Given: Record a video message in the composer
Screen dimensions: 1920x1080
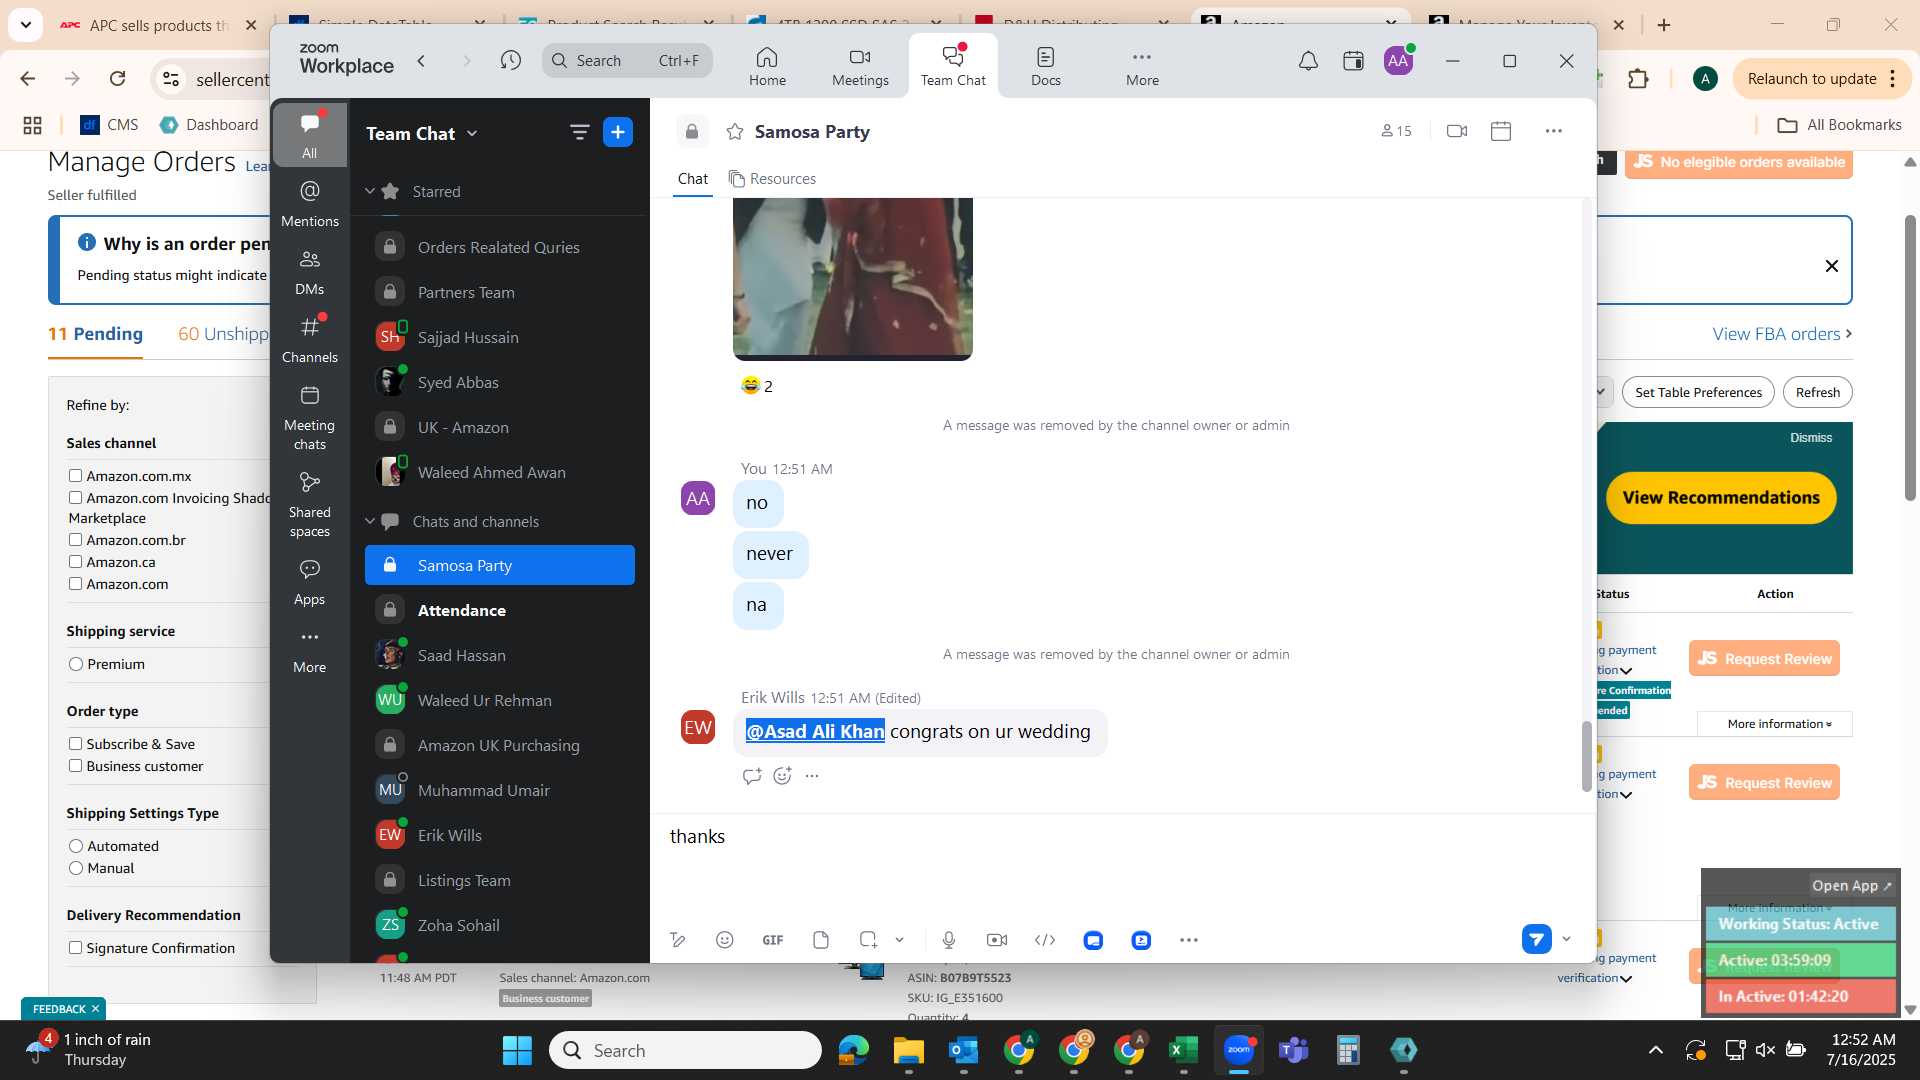Looking at the screenshot, I should (997, 940).
